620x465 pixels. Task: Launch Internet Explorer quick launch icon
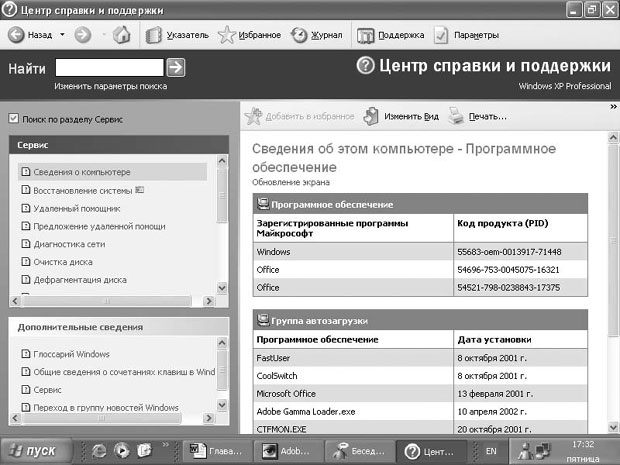(x=99, y=450)
